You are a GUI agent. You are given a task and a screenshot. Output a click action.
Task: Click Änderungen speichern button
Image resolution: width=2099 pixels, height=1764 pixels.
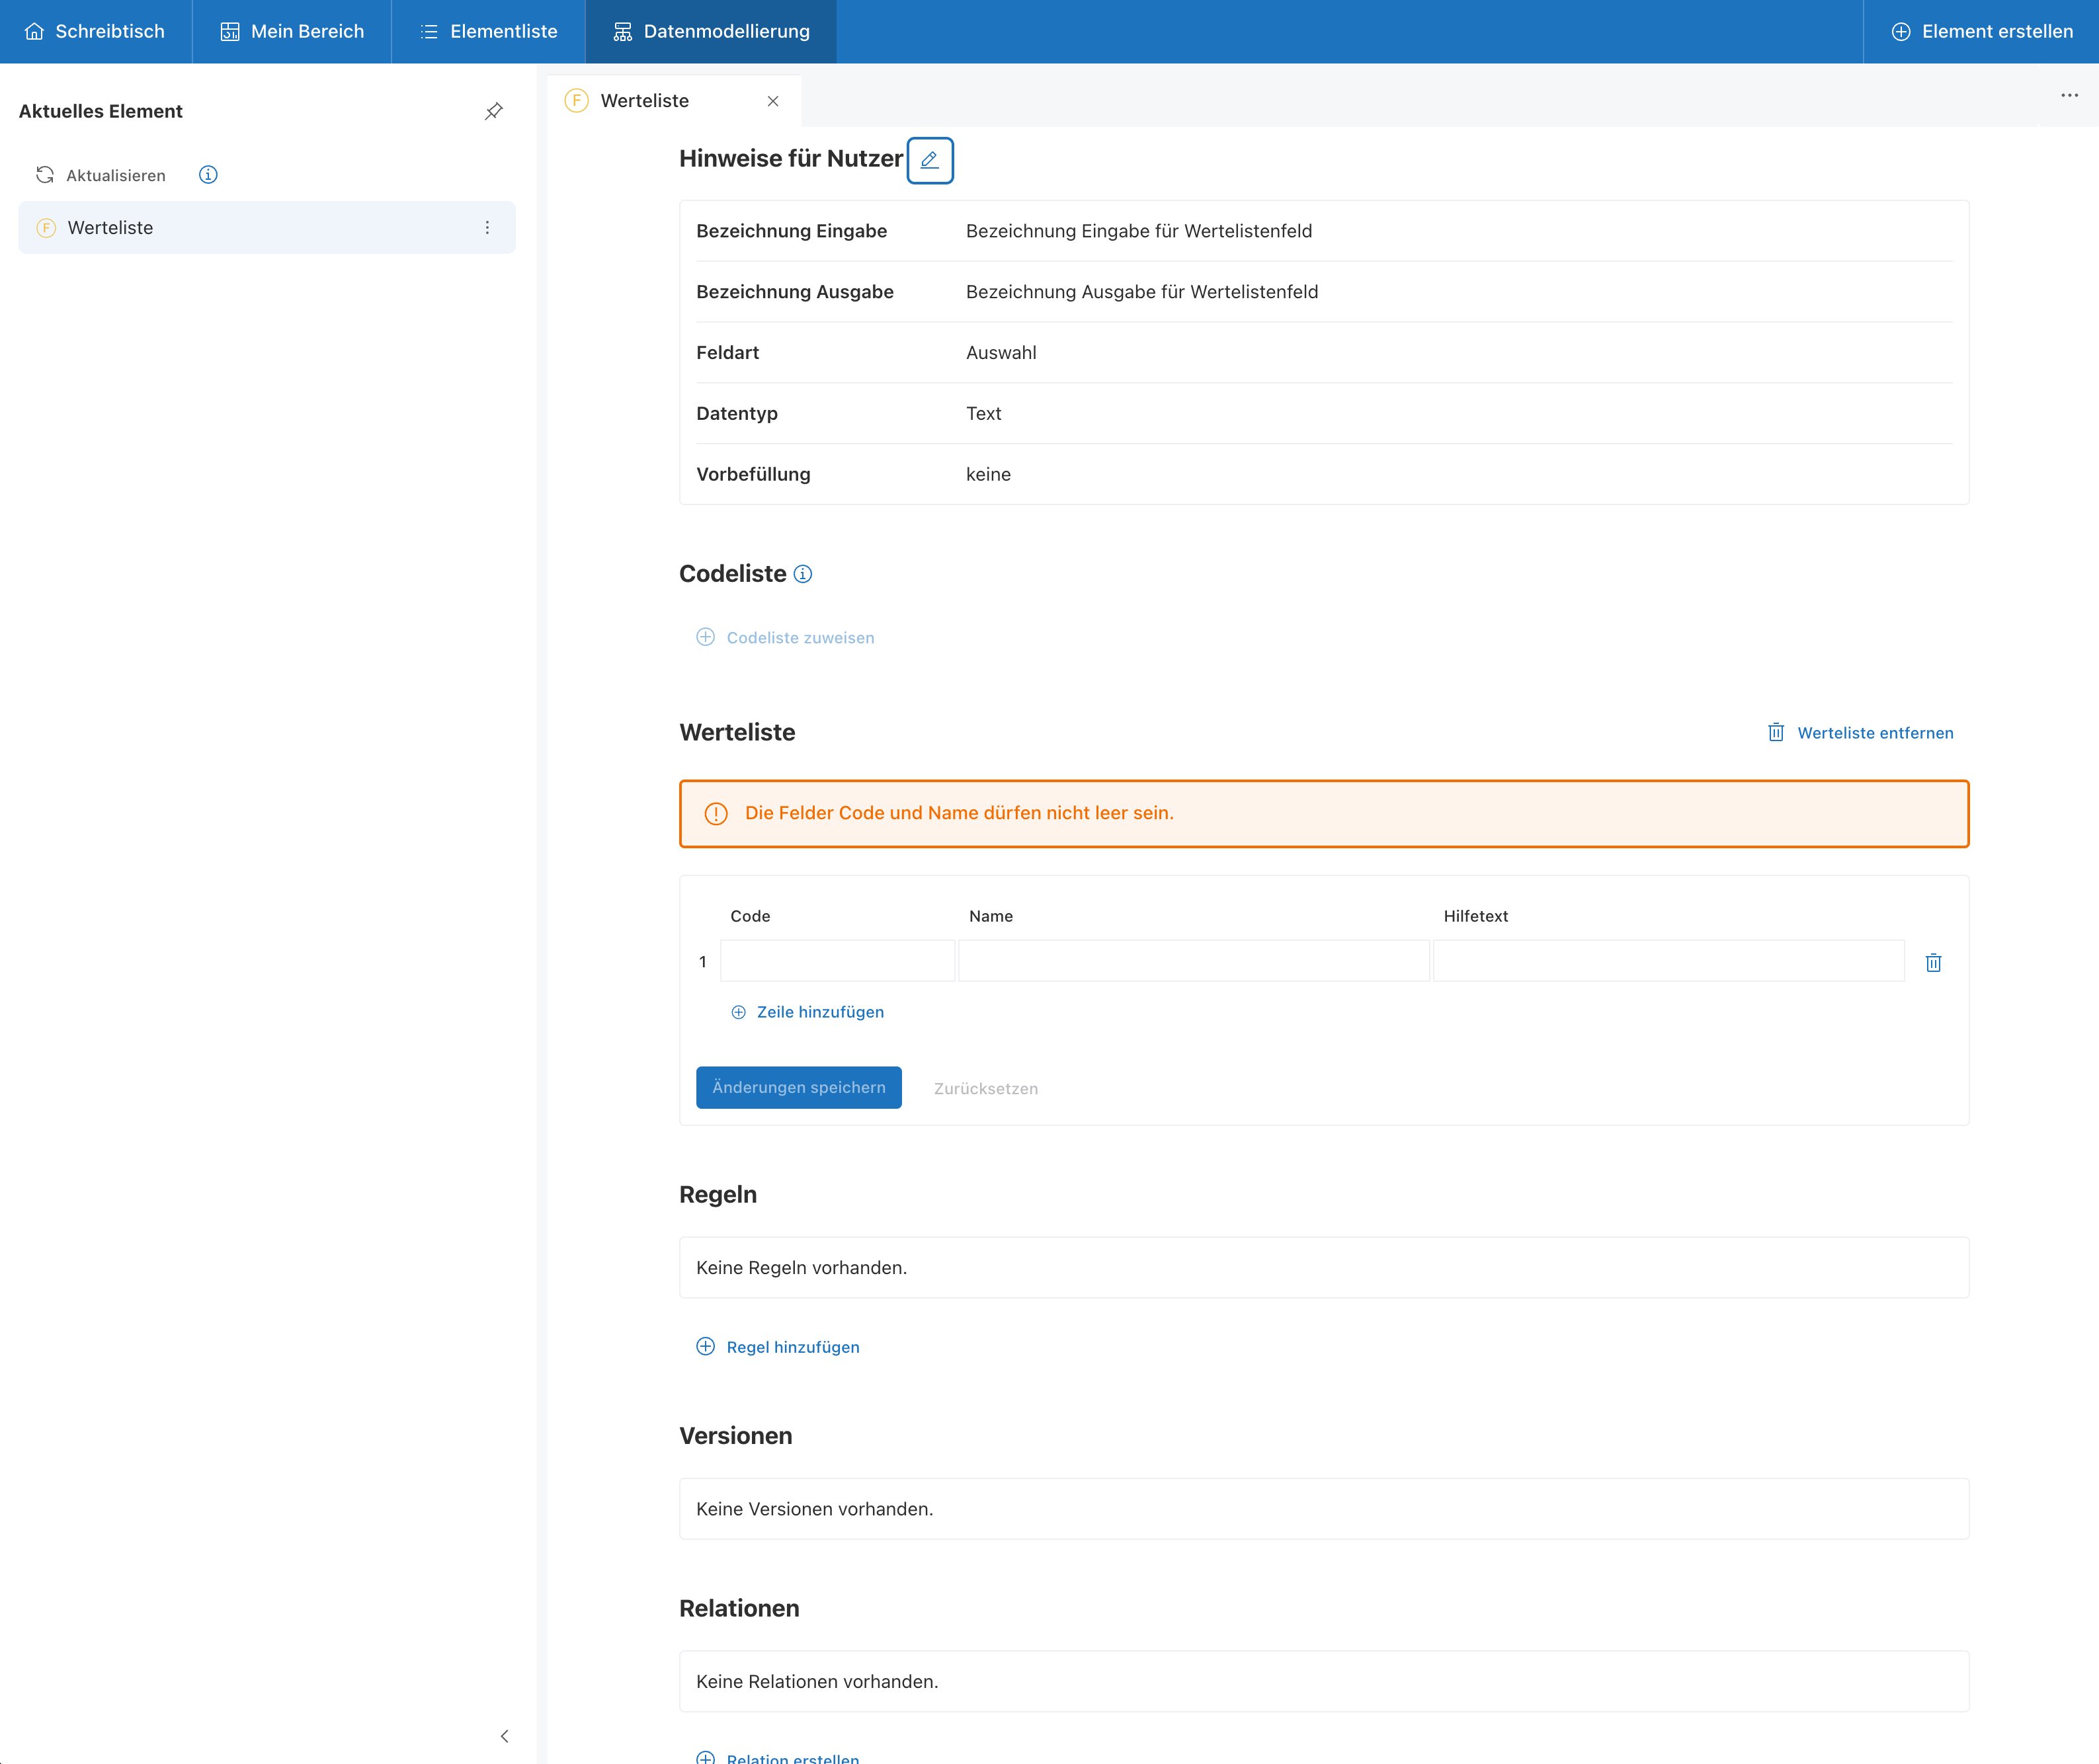pos(798,1087)
